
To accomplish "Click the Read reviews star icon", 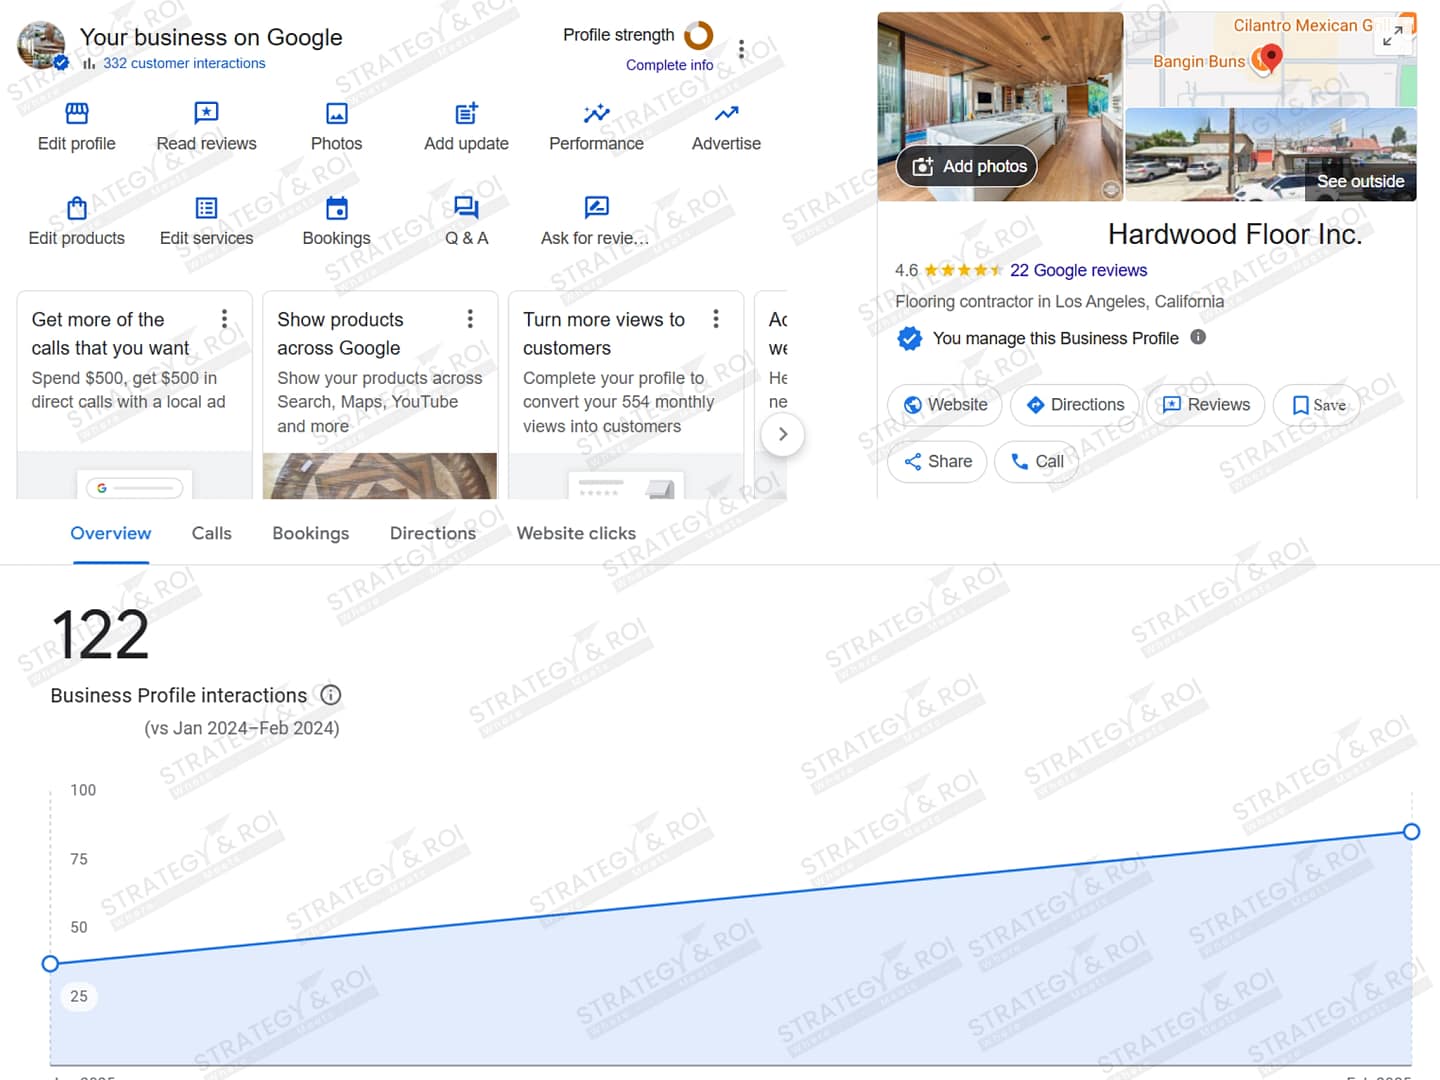I will 206,113.
